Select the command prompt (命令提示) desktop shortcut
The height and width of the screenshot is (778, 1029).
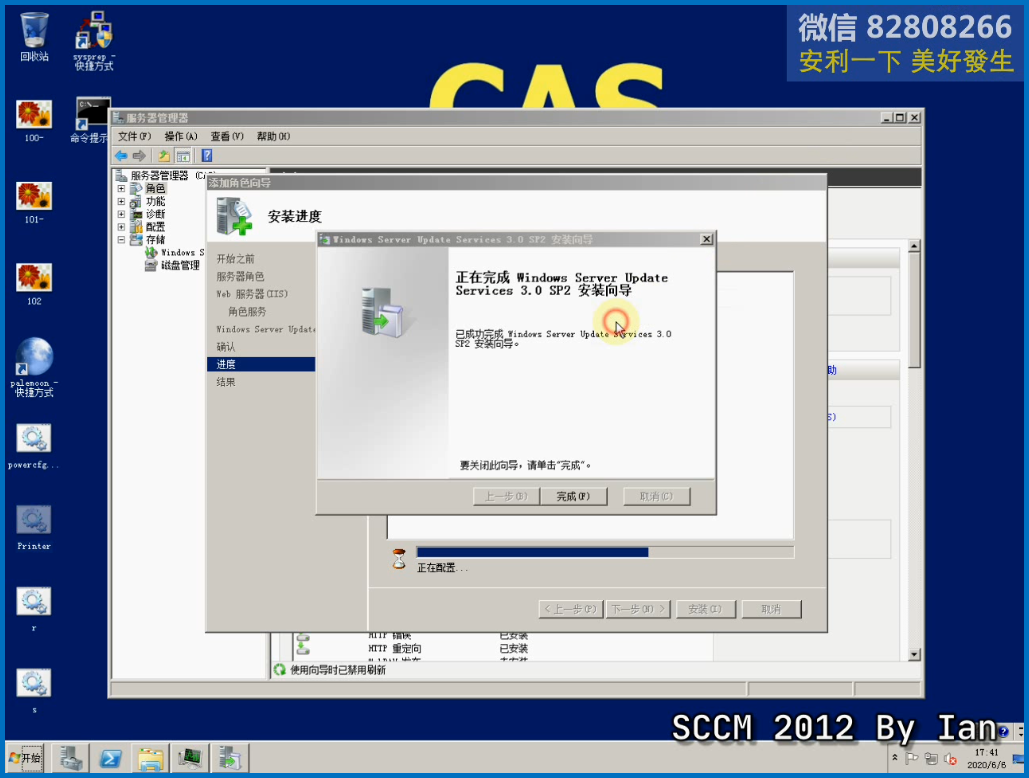coord(91,121)
